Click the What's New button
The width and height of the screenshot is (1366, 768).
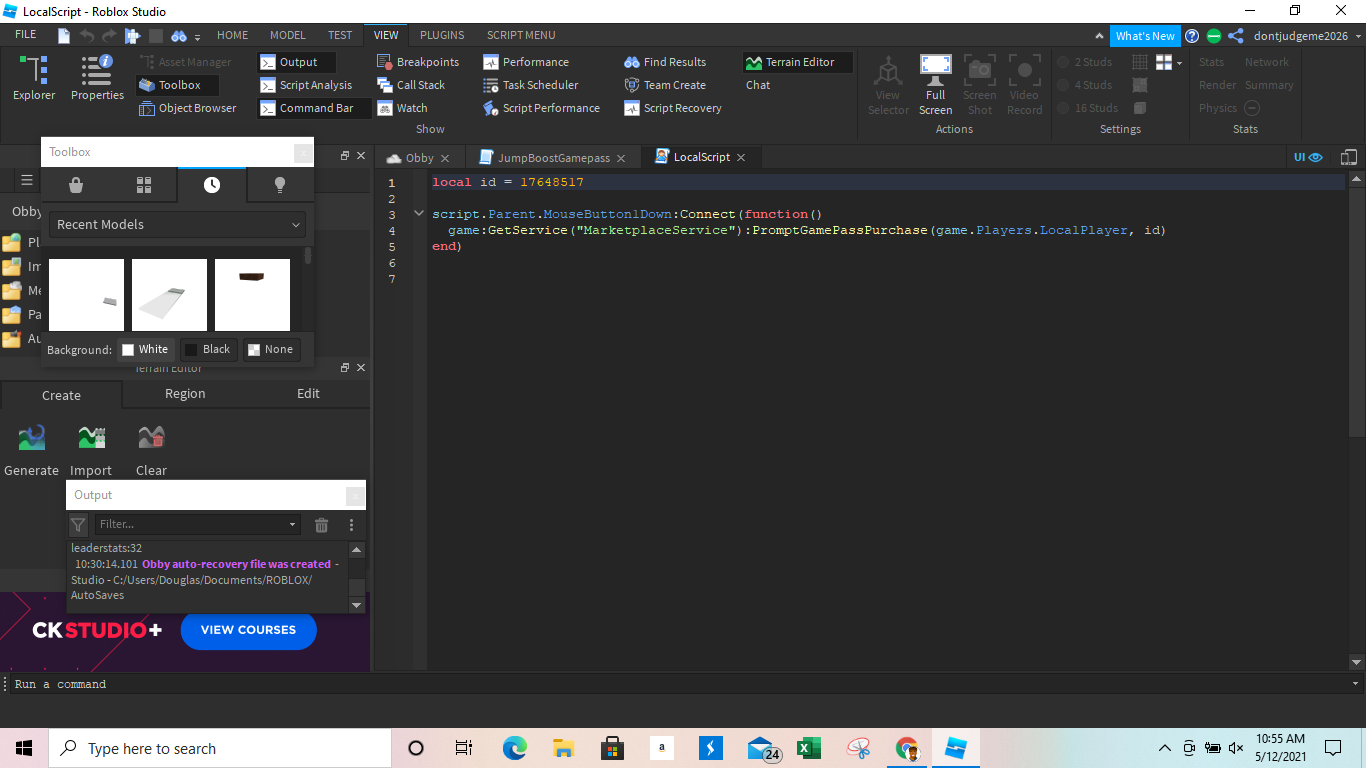(x=1145, y=36)
